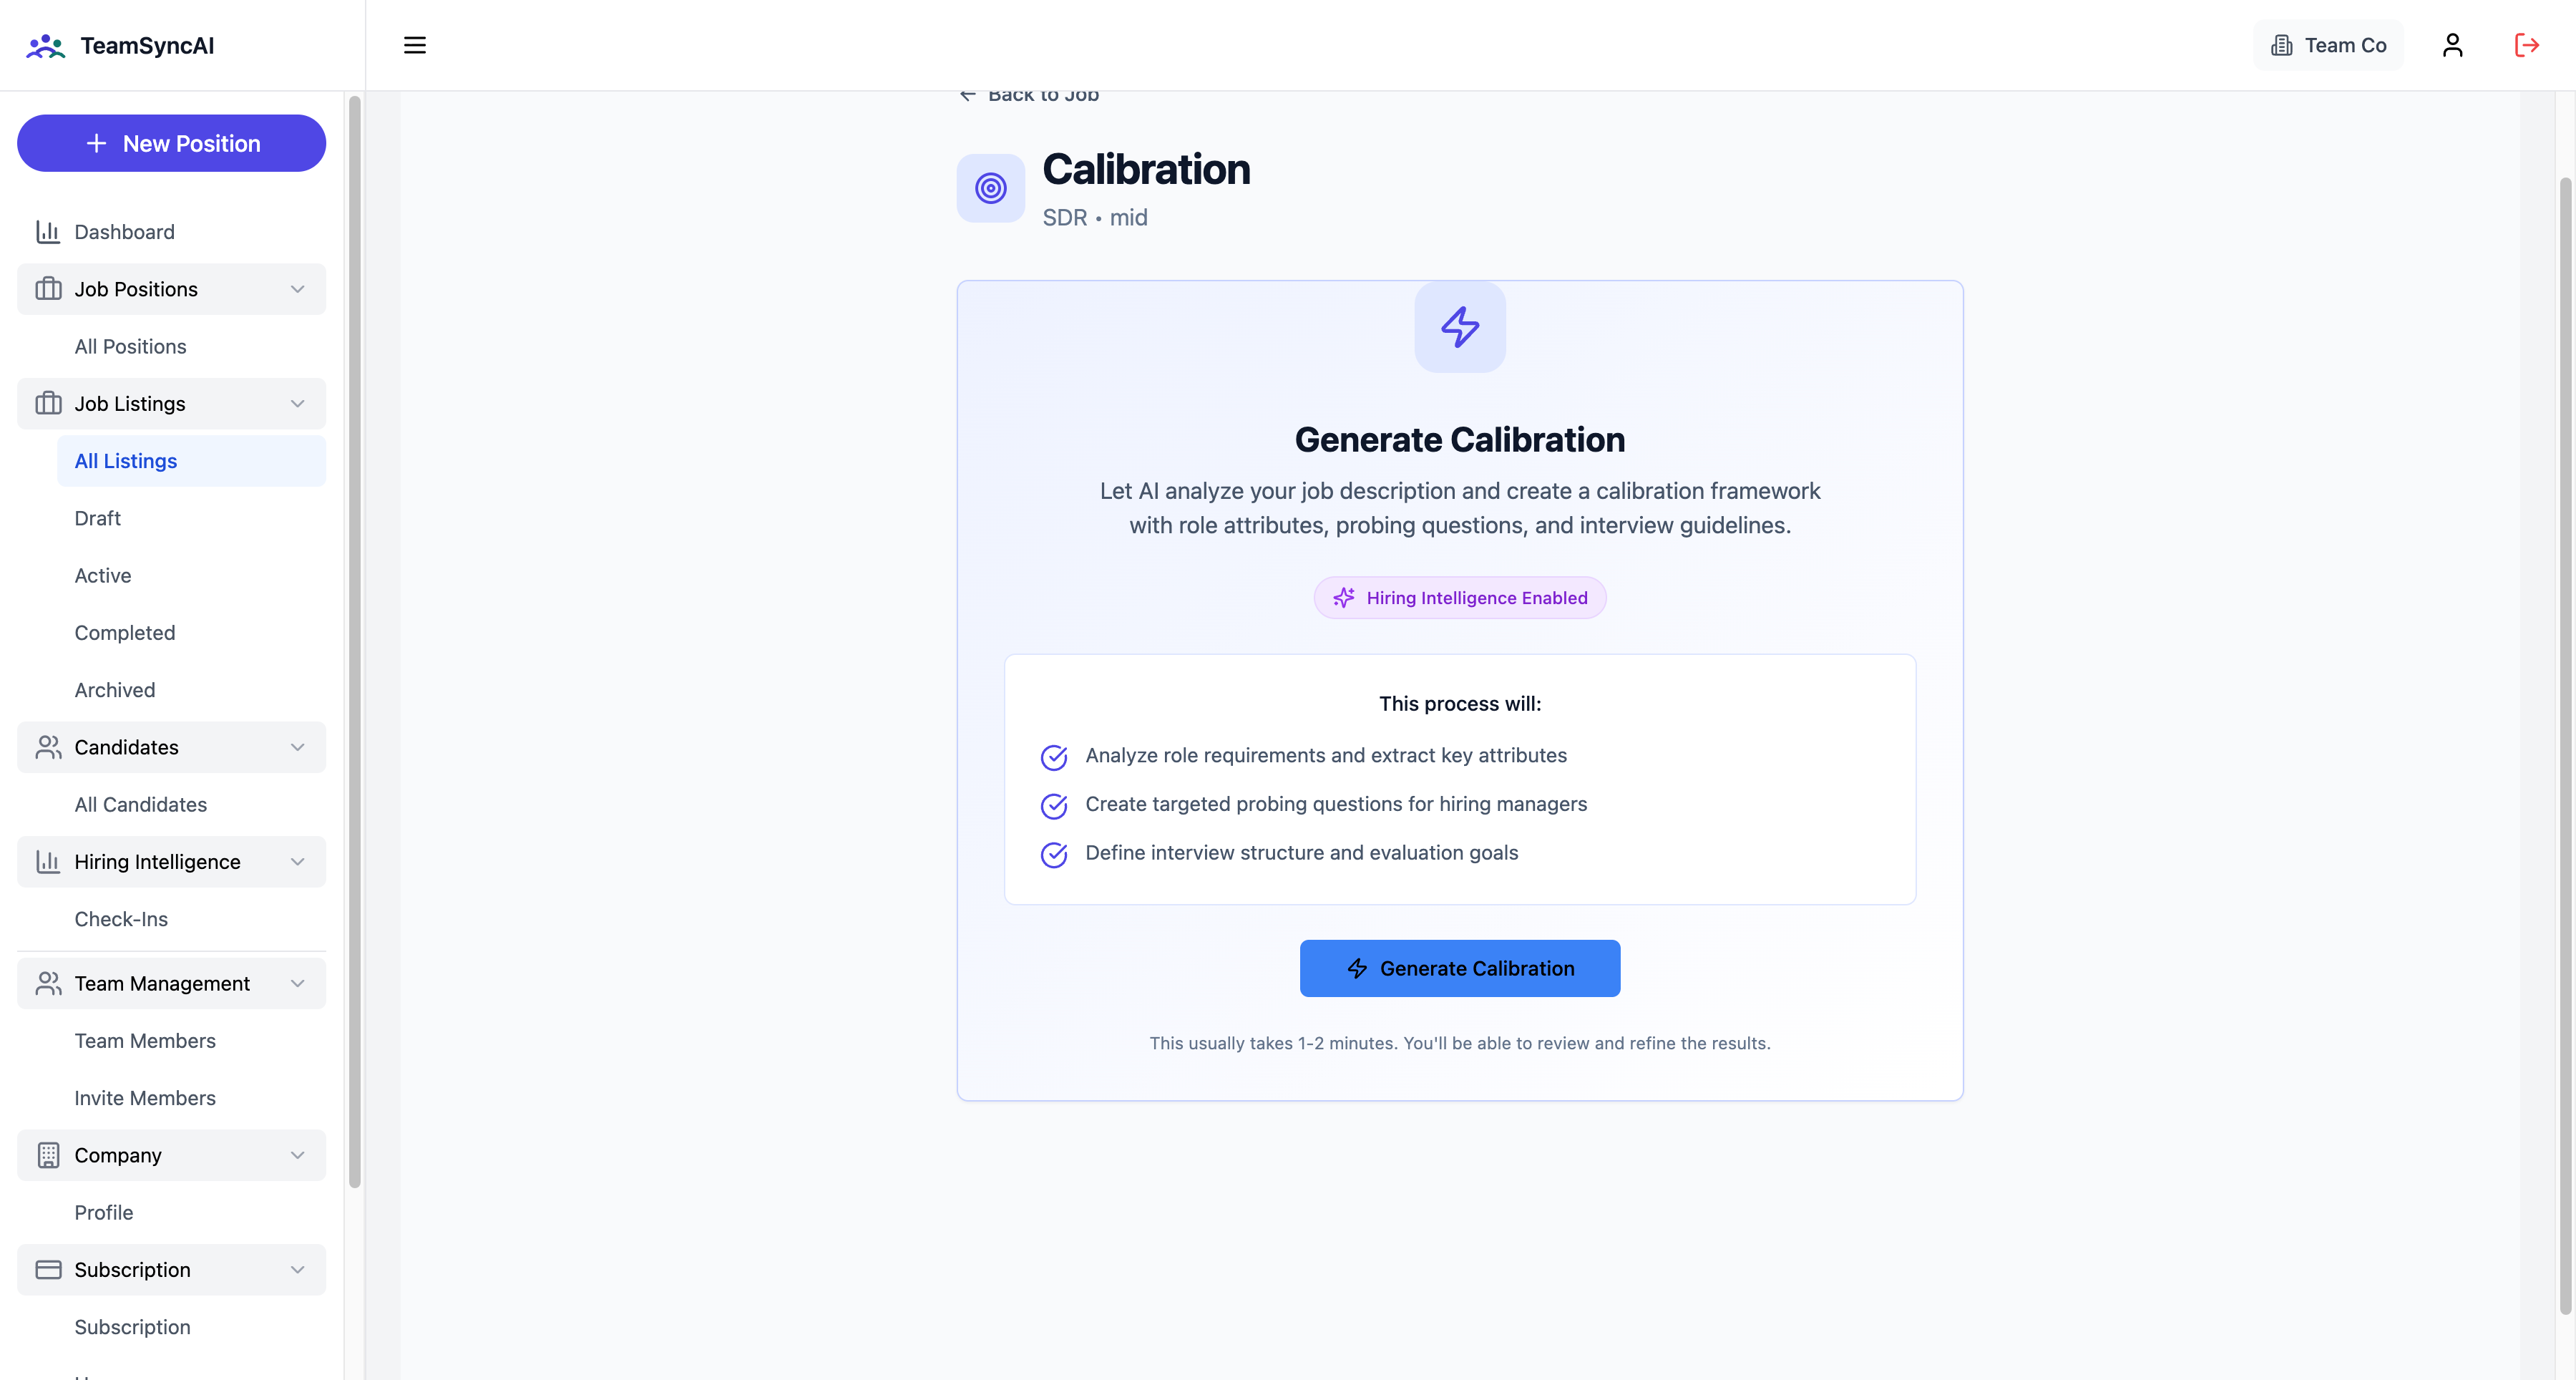Click the sidebar vertical scrollbar
This screenshot has height=1380, width=2576.
click(x=354, y=640)
